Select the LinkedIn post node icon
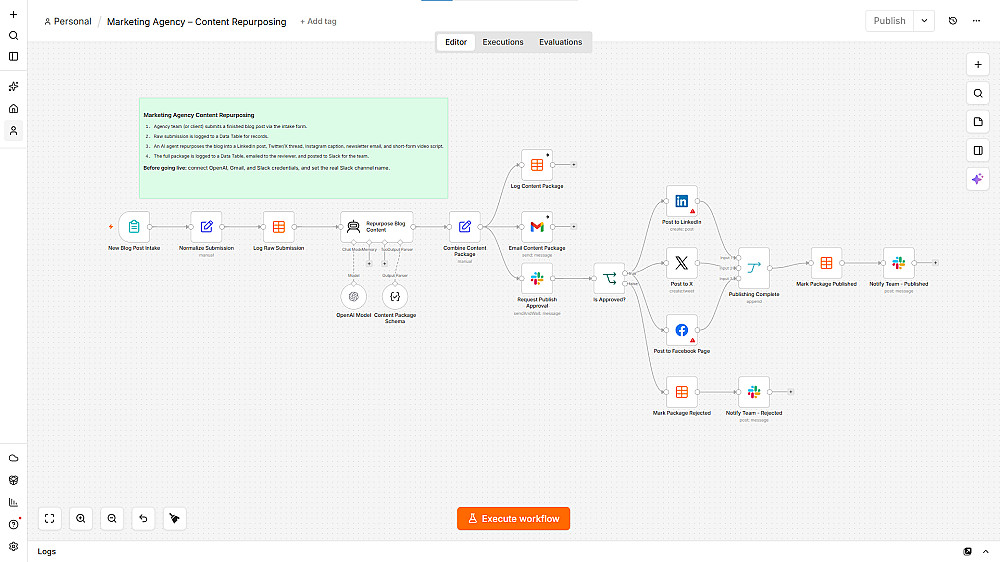The height and width of the screenshot is (562, 1000). pos(681,201)
